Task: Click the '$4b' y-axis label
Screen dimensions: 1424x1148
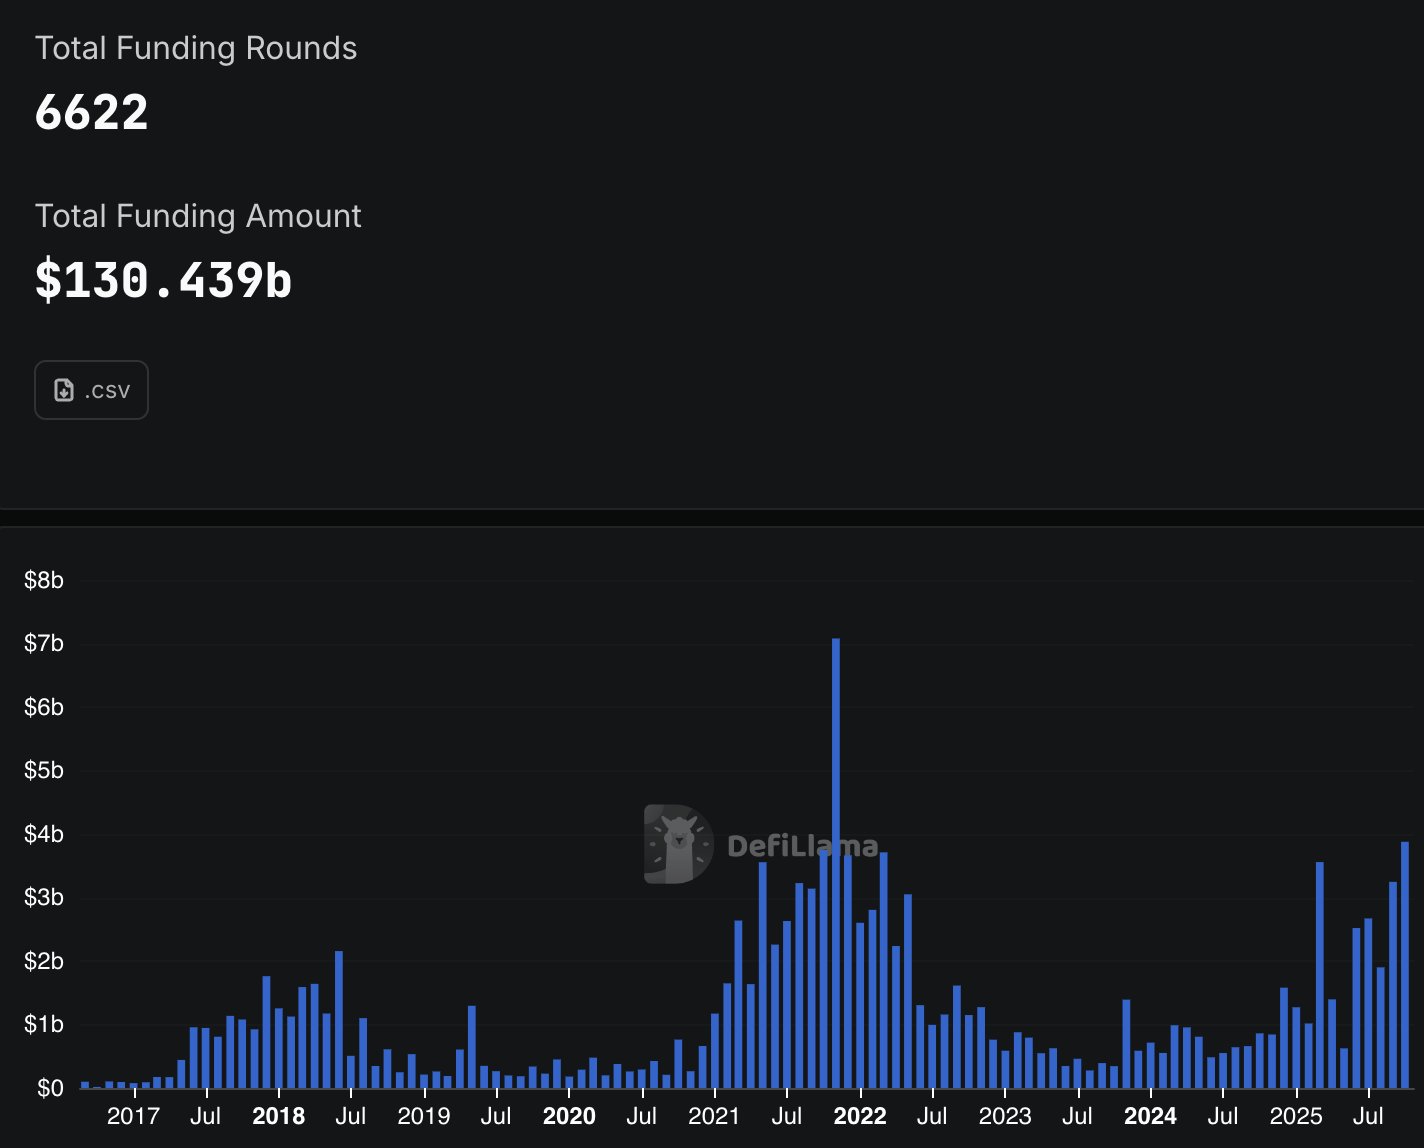Action: coord(44,834)
